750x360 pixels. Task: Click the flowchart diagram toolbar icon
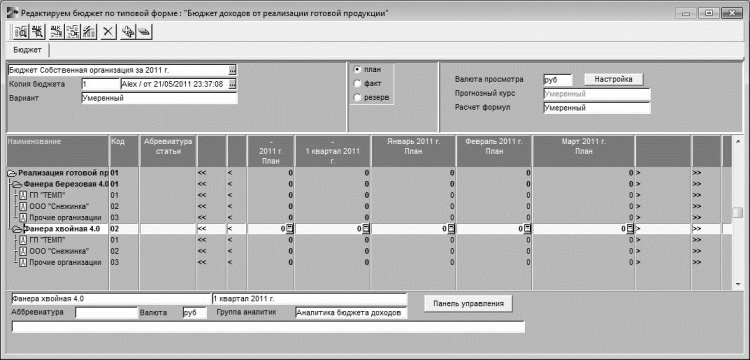tap(73, 32)
